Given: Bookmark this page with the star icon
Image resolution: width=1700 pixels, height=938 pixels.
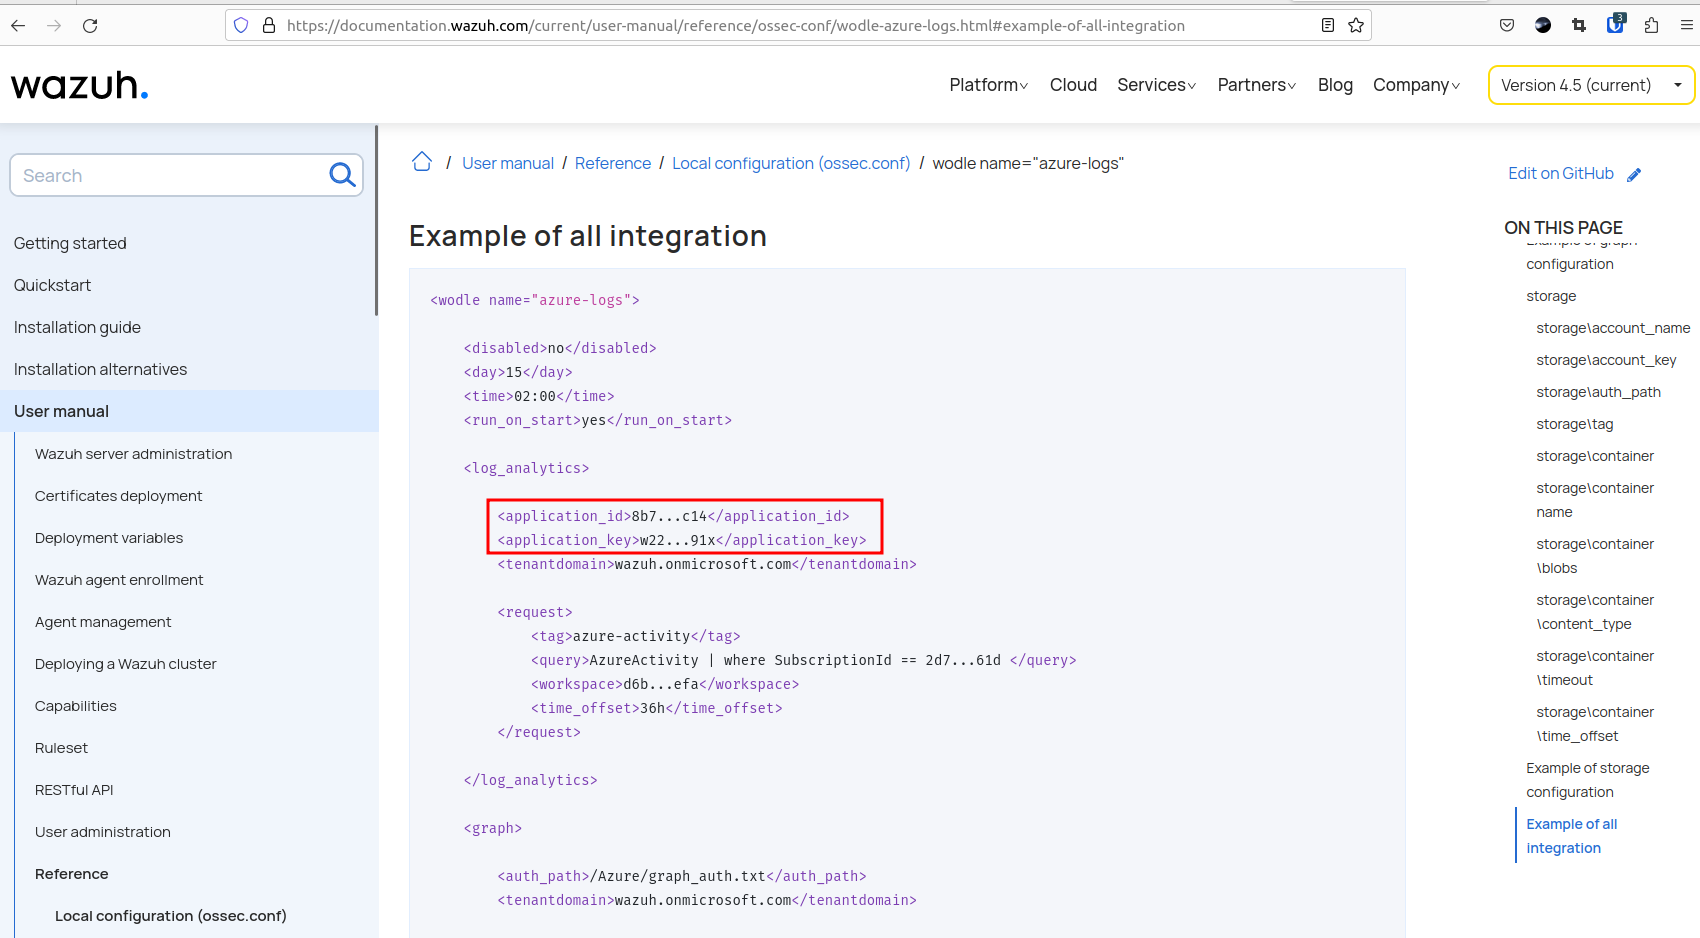Looking at the screenshot, I should tap(1356, 25).
